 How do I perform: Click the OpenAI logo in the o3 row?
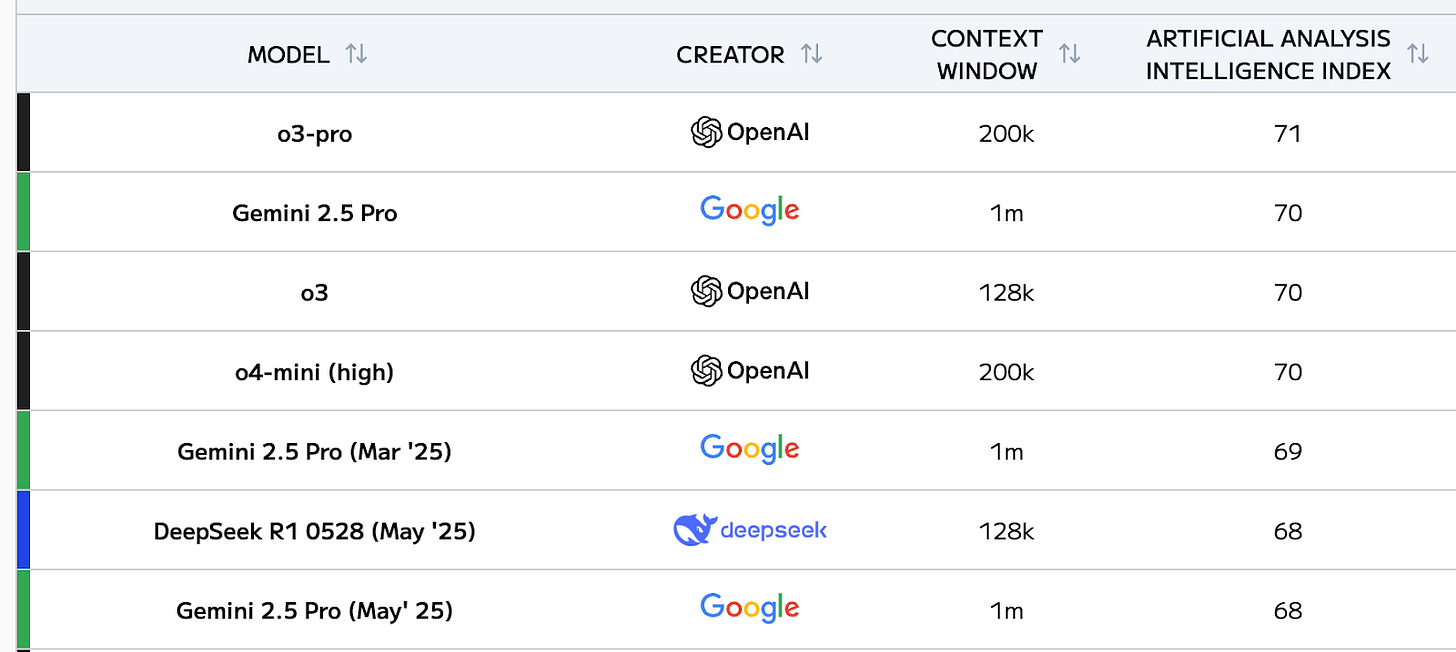750,291
